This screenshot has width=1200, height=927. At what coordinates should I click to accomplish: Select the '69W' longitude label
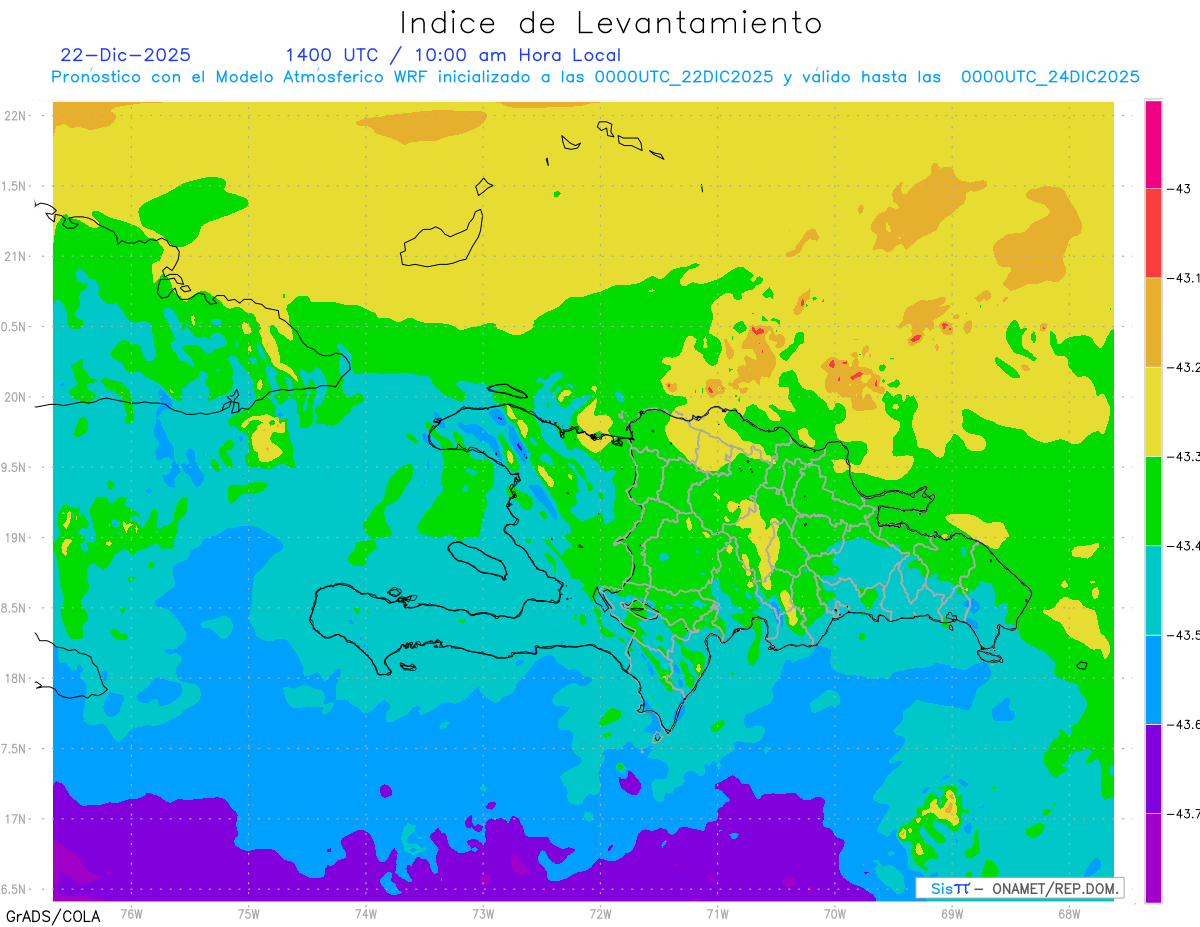[x=952, y=913]
